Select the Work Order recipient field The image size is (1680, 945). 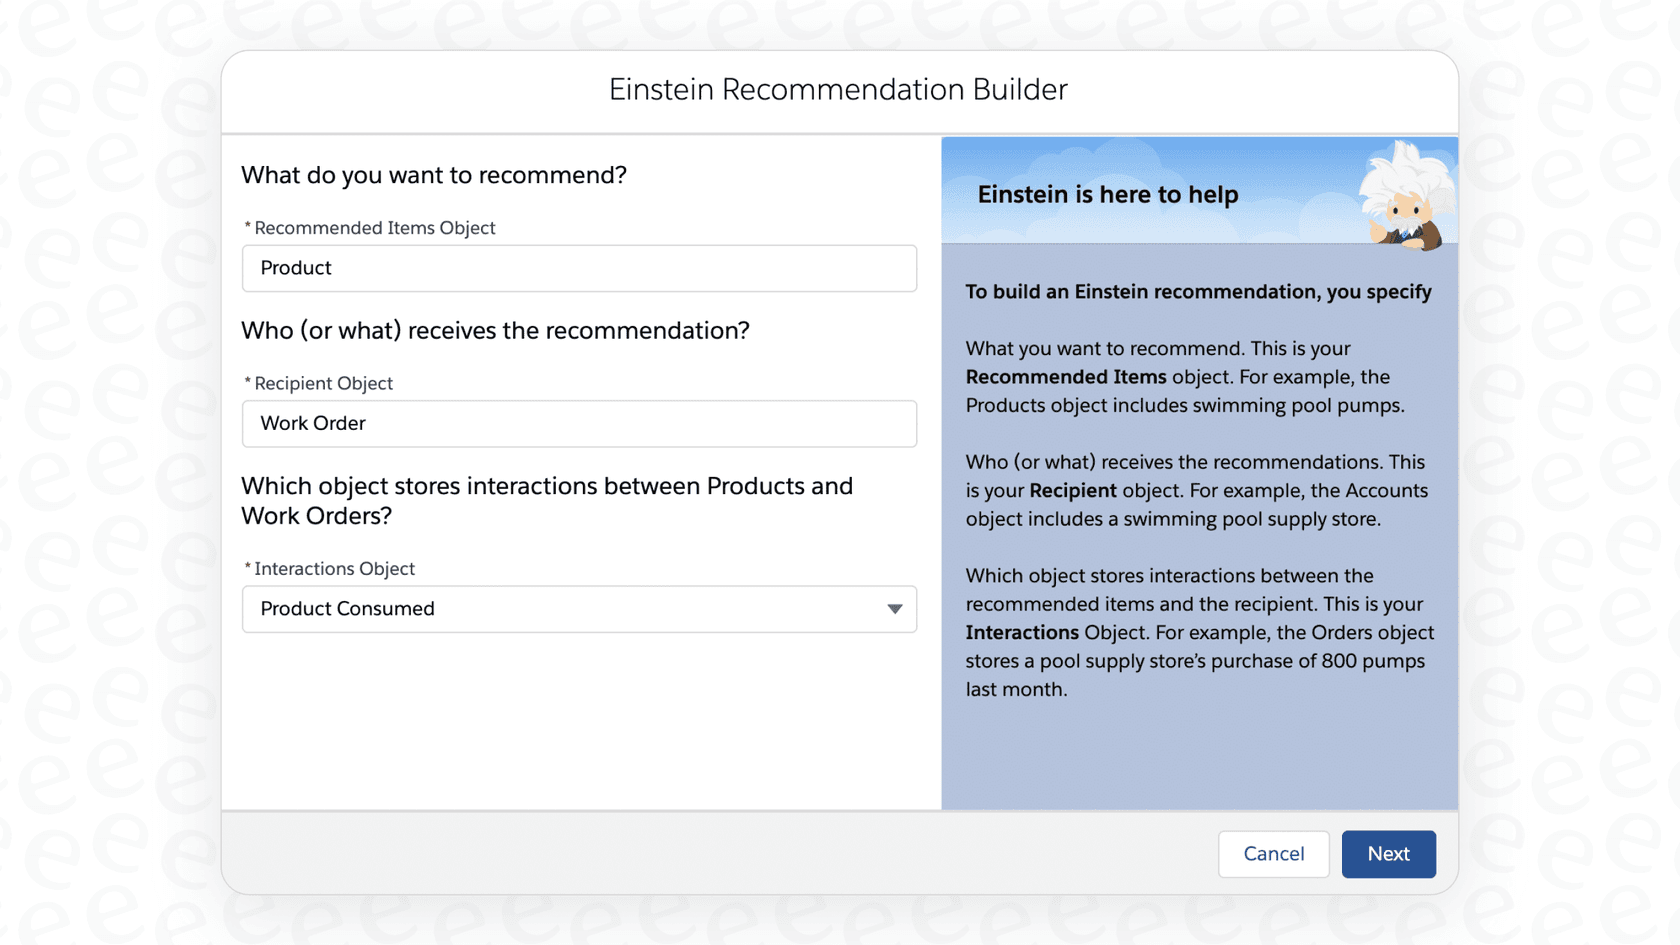tap(579, 423)
